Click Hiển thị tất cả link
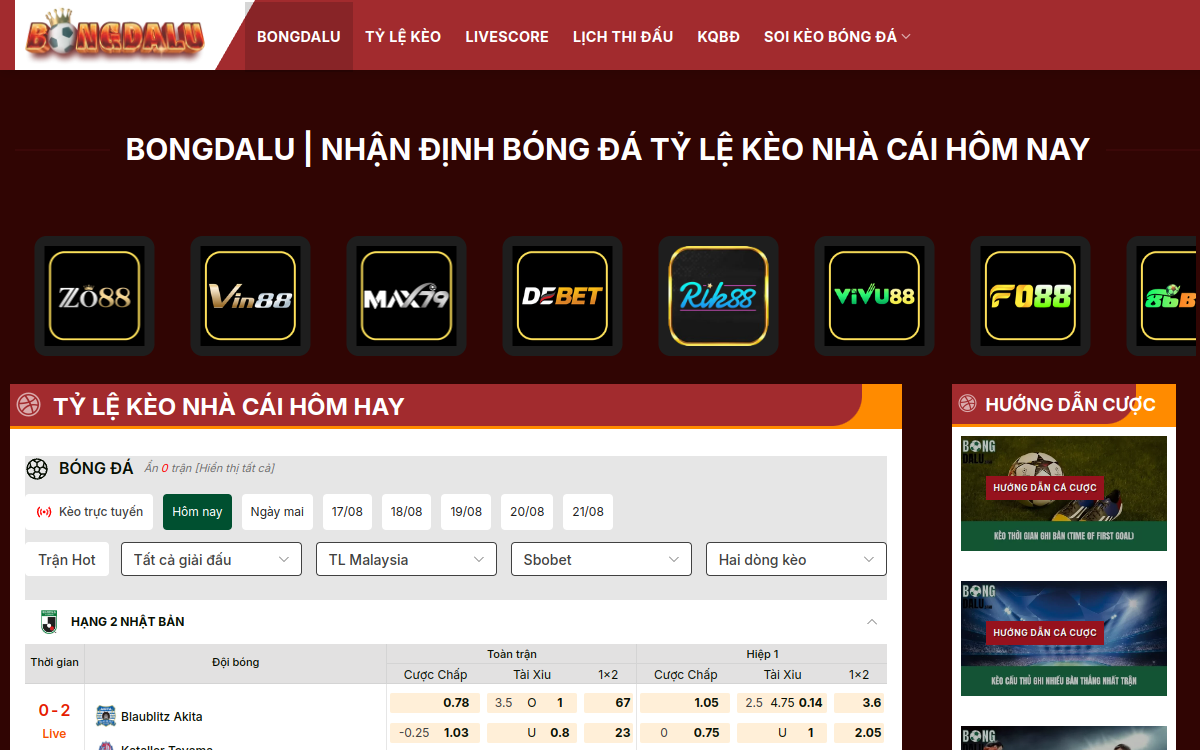Image resolution: width=1200 pixels, height=750 pixels. 235,468
